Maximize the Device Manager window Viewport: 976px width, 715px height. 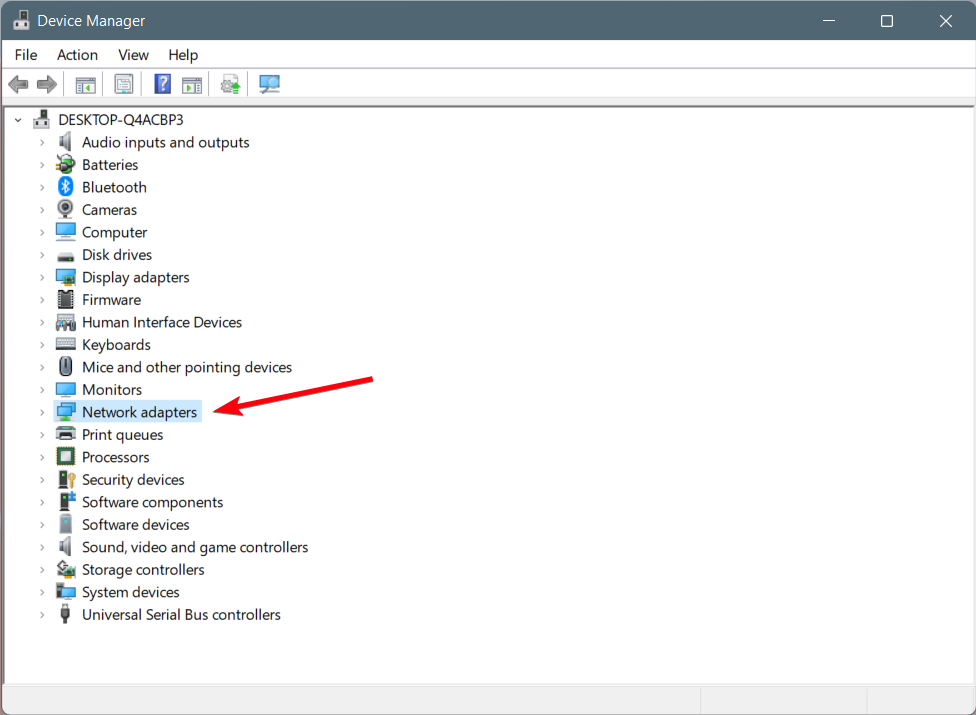[x=887, y=21]
